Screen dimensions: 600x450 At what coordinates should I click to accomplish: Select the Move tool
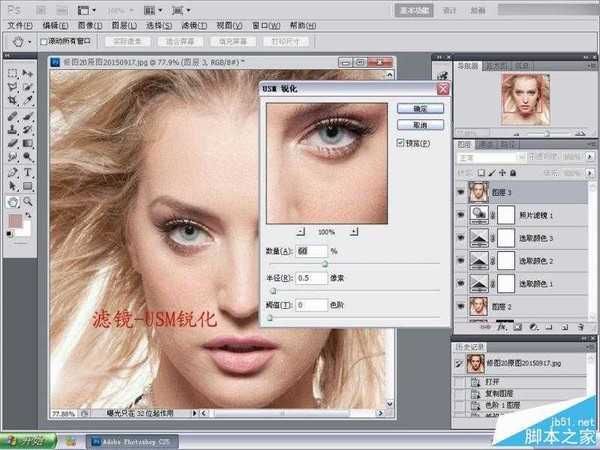28,73
